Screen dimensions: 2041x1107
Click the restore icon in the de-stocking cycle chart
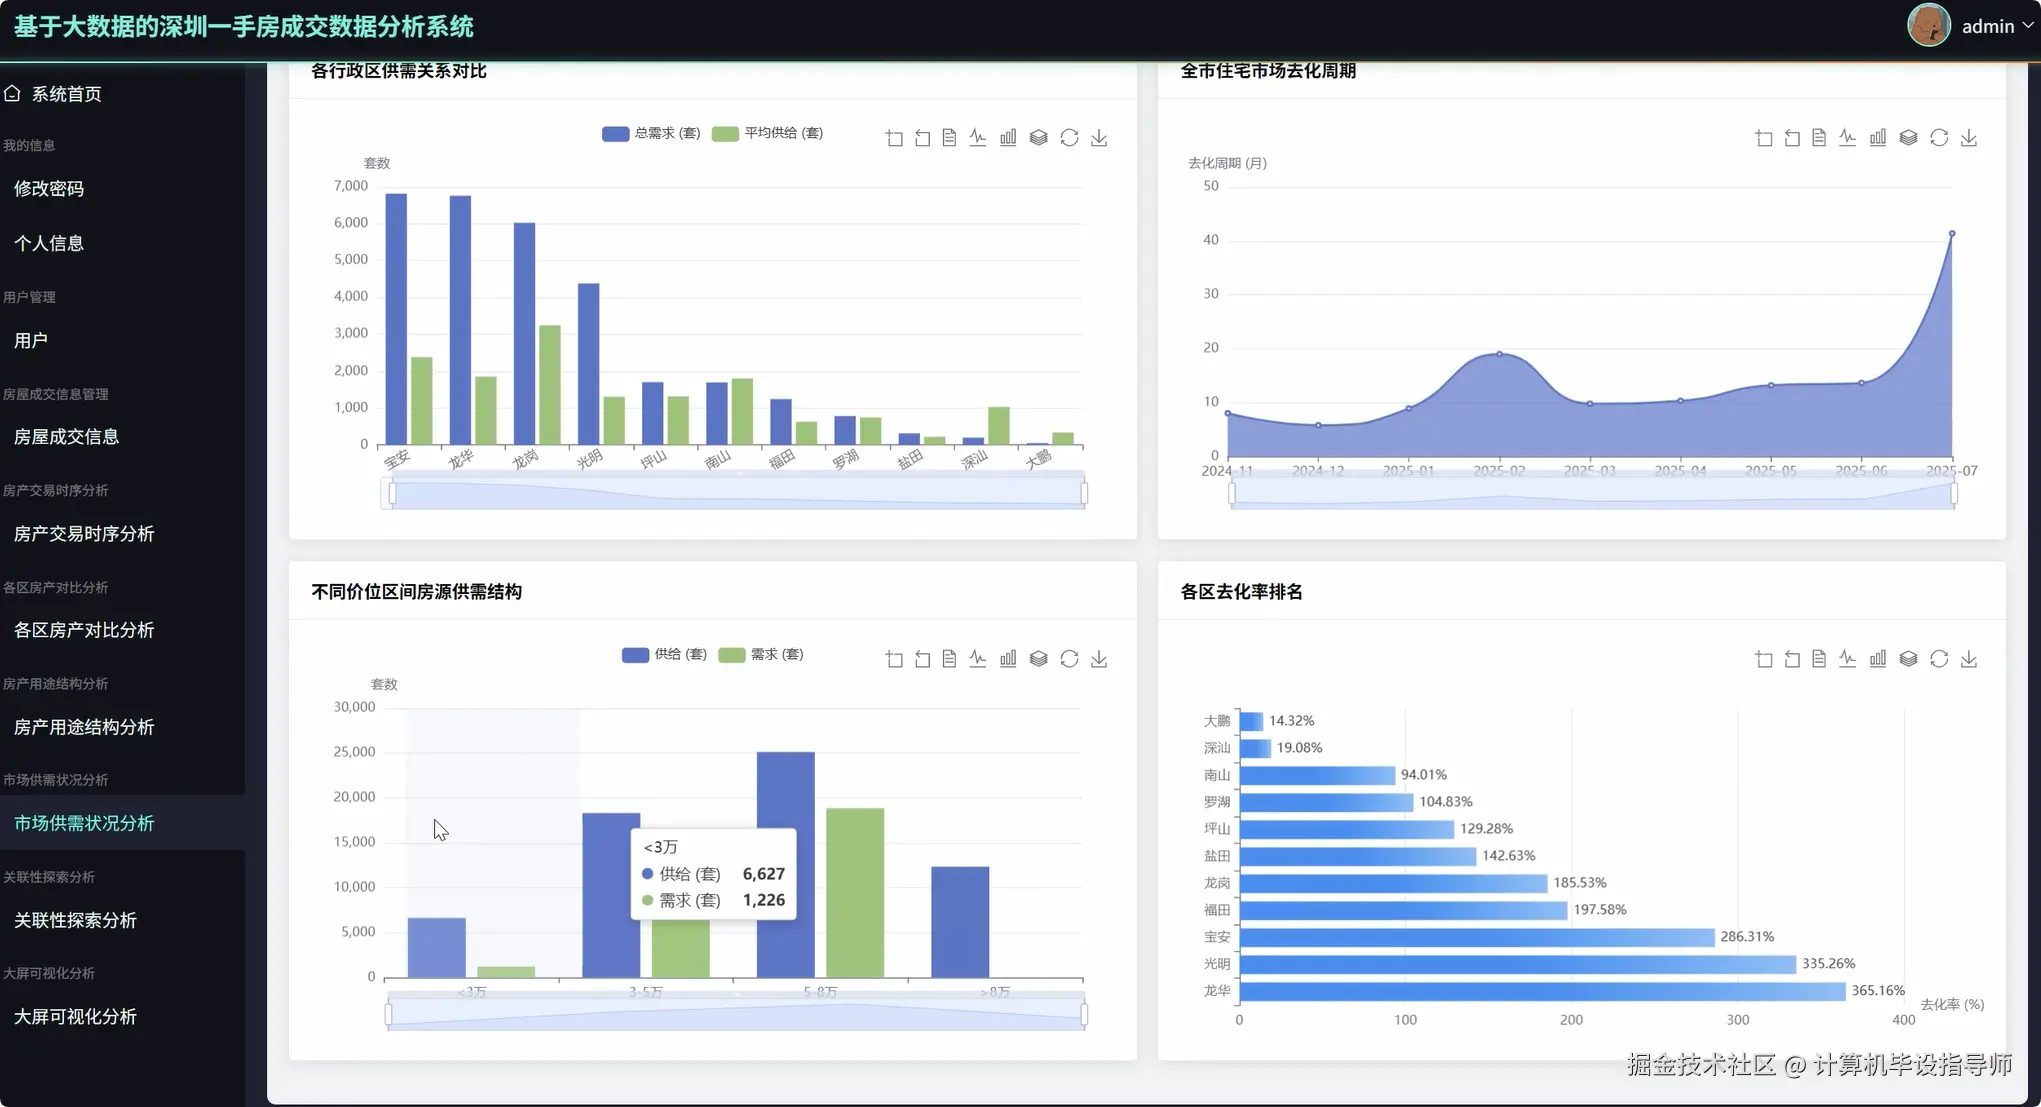tap(1939, 138)
